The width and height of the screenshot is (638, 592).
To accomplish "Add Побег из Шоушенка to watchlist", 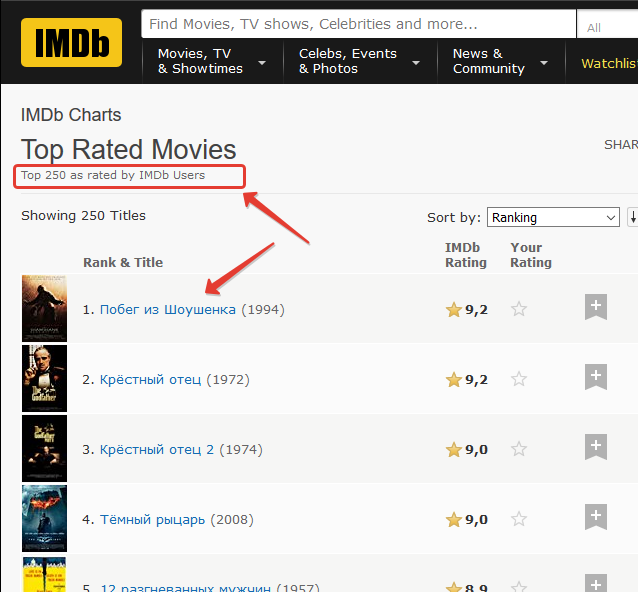I will tap(596, 307).
